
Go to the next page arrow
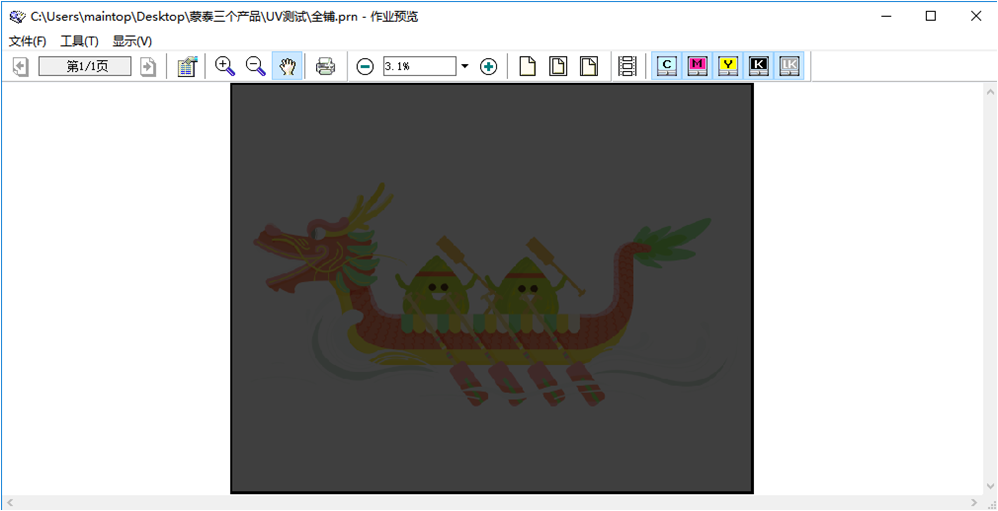pyautogui.click(x=148, y=66)
